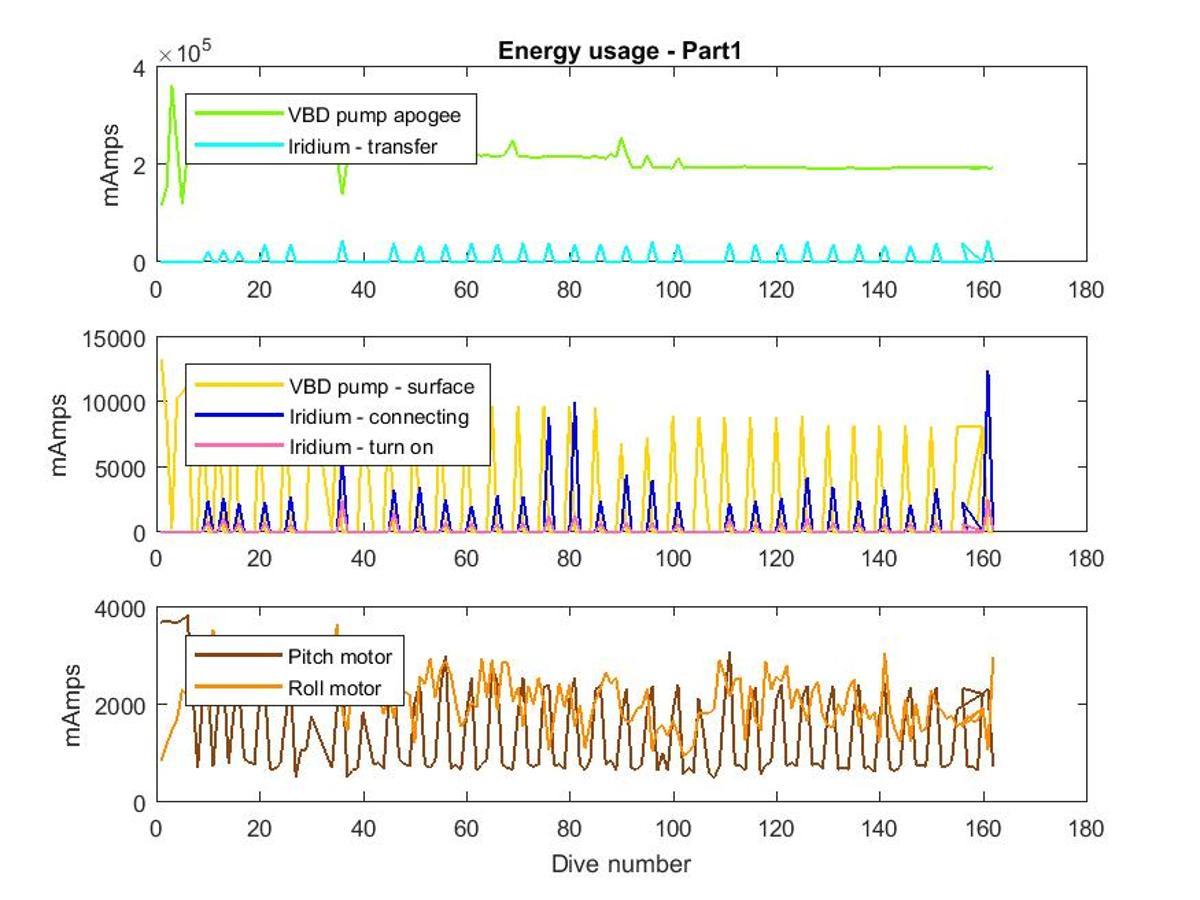Image resolution: width=1200 pixels, height=900 pixels.
Task: Select 'VBD pump apogee' legend entry
Action: pyautogui.click(x=375, y=115)
